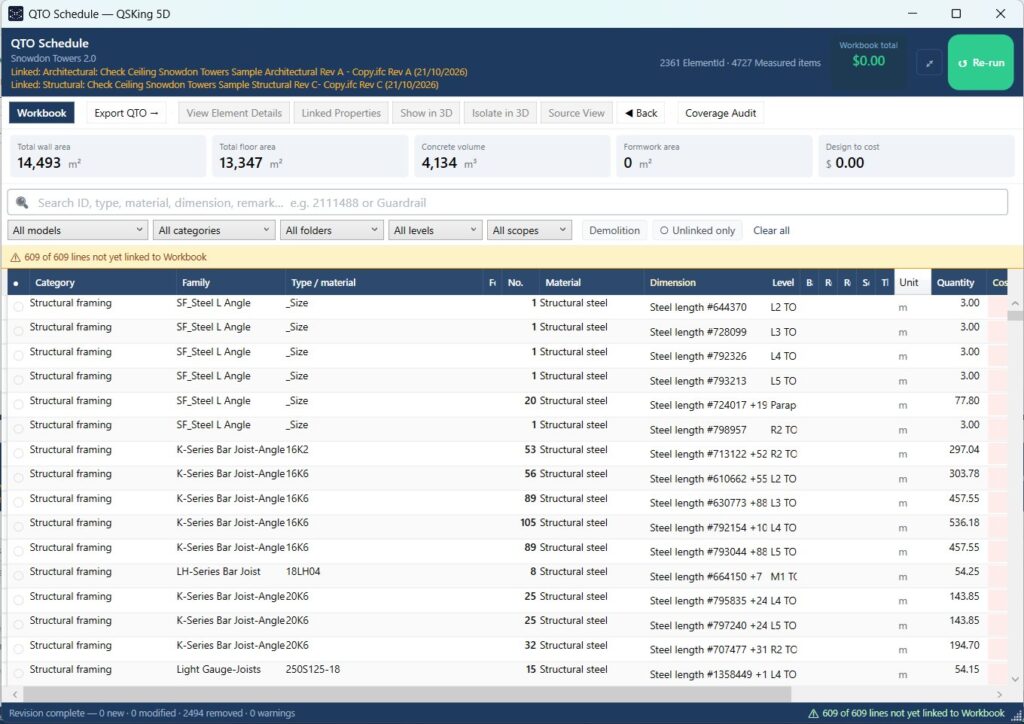This screenshot has width=1024, height=724.
Task: Click the warning triangle in the yellow banner
Action: point(16,257)
